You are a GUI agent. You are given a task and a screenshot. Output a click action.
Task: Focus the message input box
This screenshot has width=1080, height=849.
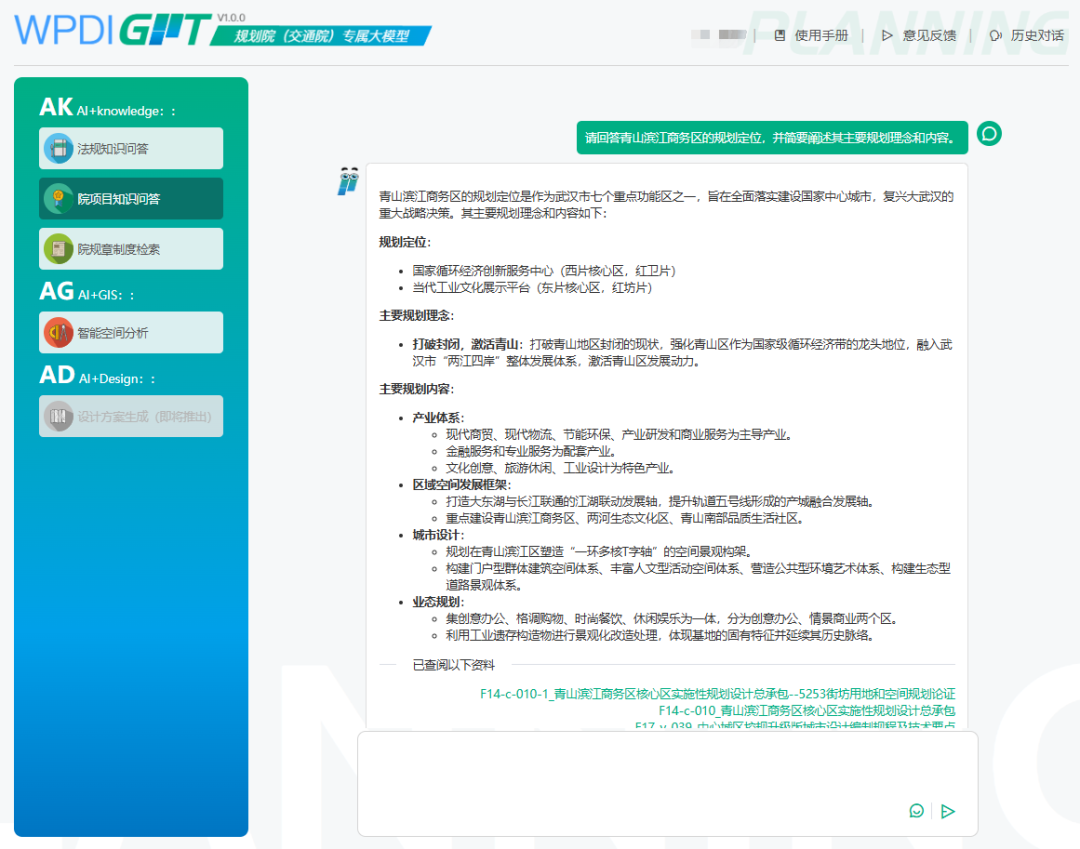(x=667, y=784)
